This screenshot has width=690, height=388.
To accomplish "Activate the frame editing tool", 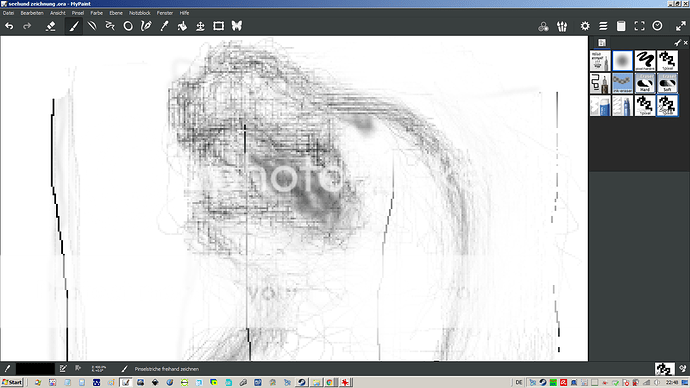I will (x=218, y=26).
